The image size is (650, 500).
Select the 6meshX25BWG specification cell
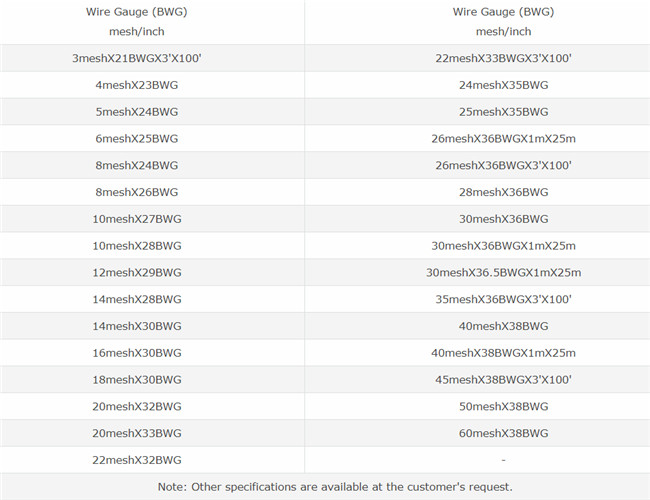(138, 139)
